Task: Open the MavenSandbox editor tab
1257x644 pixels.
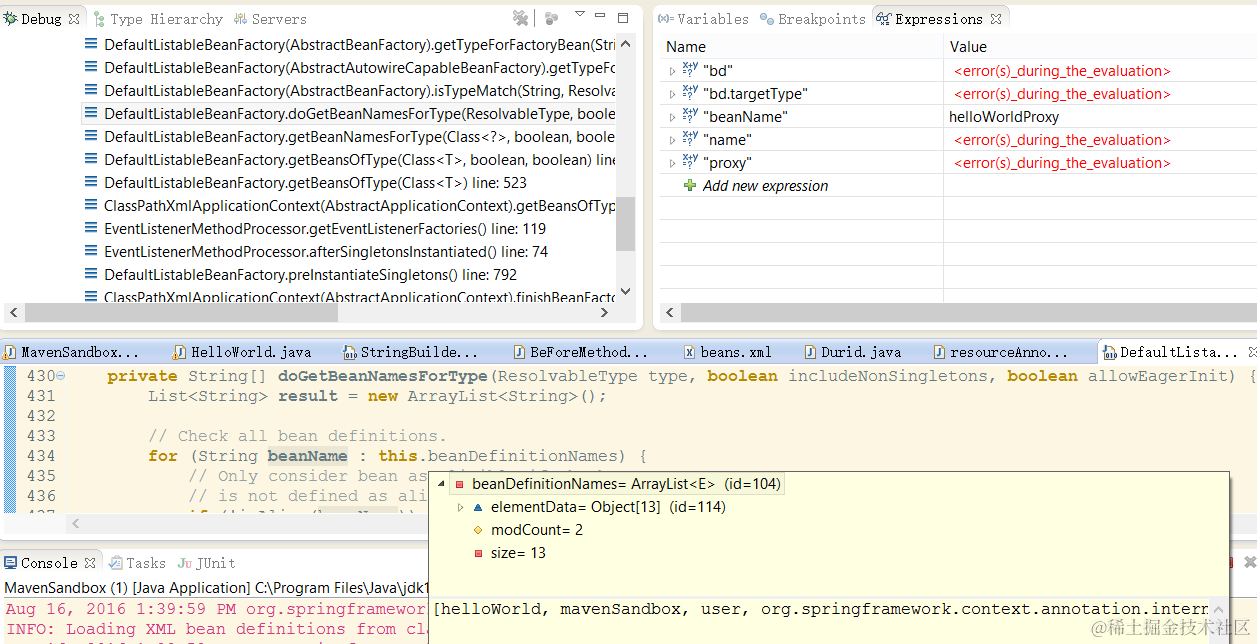Action: [72, 352]
